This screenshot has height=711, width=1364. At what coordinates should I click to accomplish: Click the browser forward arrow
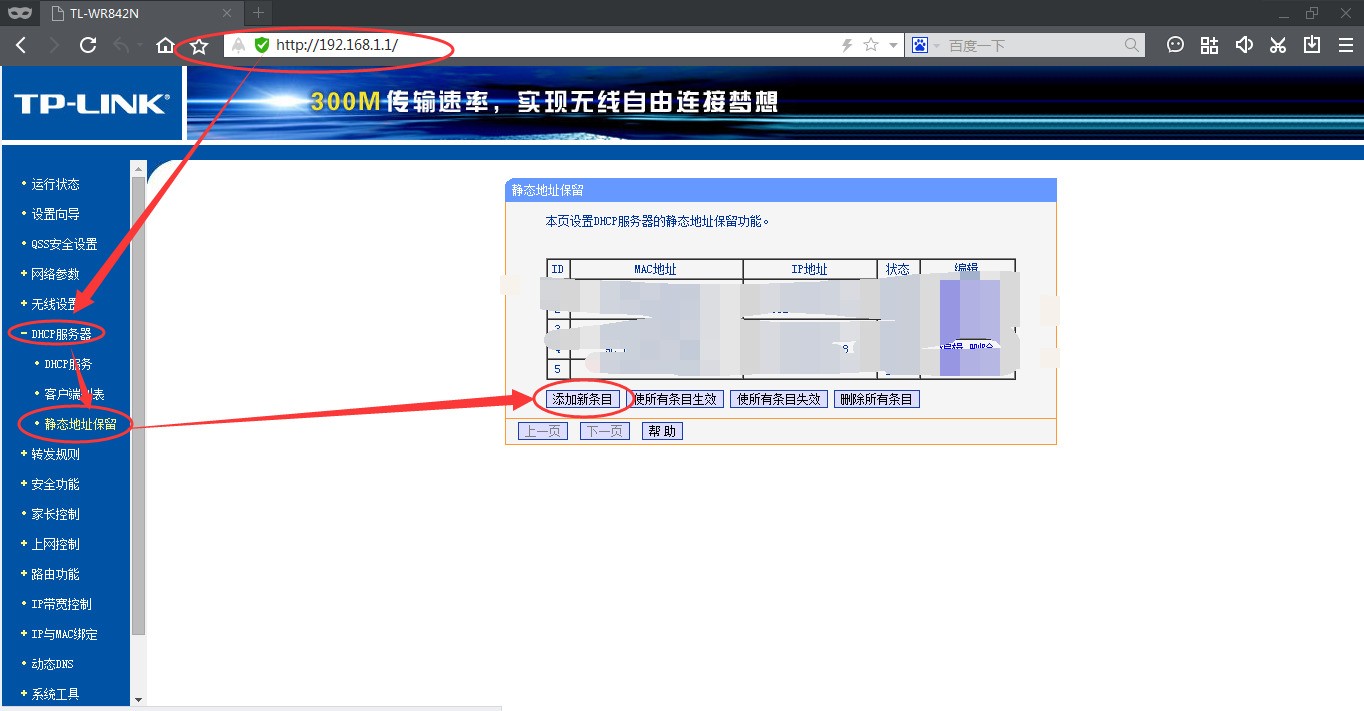tap(54, 45)
